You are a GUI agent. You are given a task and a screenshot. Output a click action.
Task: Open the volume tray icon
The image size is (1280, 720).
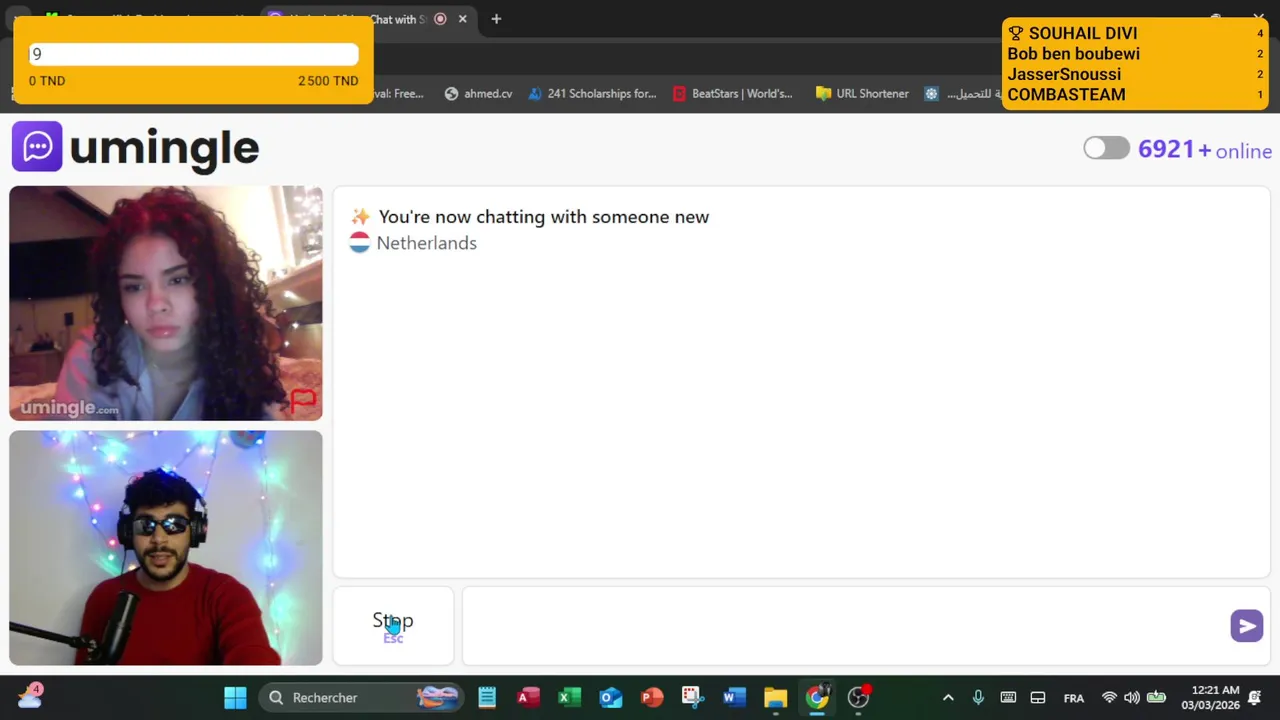tap(1132, 698)
